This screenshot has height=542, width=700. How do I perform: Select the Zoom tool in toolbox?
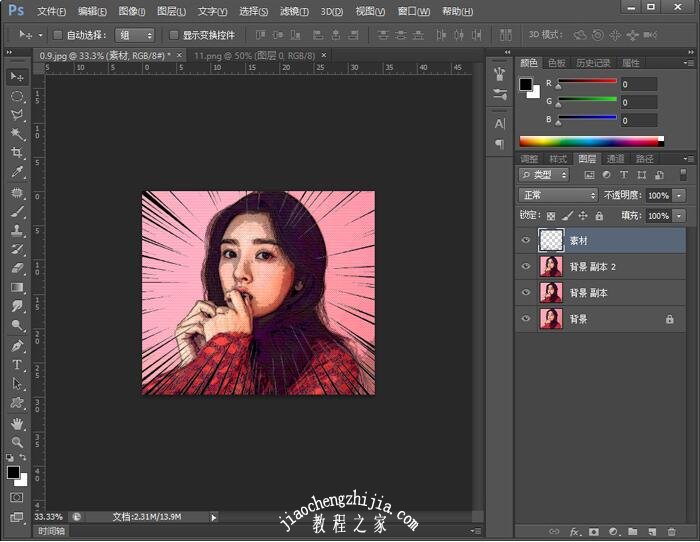click(x=17, y=441)
